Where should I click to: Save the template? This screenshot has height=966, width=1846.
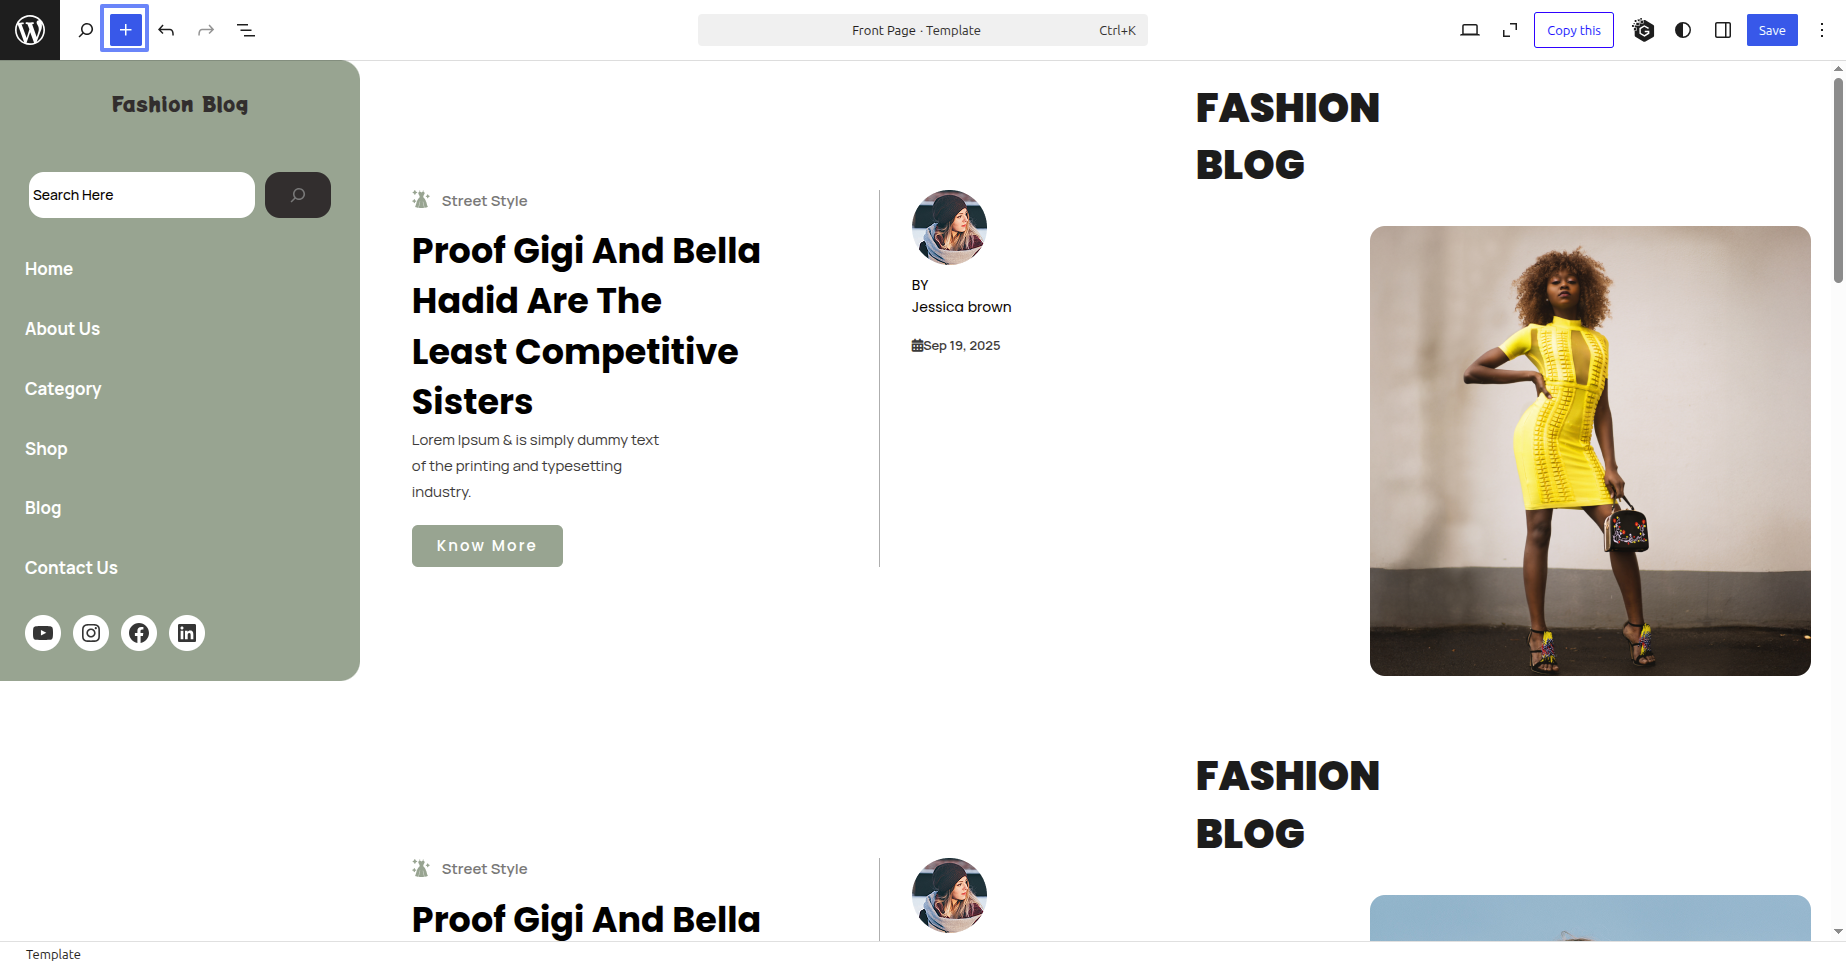[1771, 30]
